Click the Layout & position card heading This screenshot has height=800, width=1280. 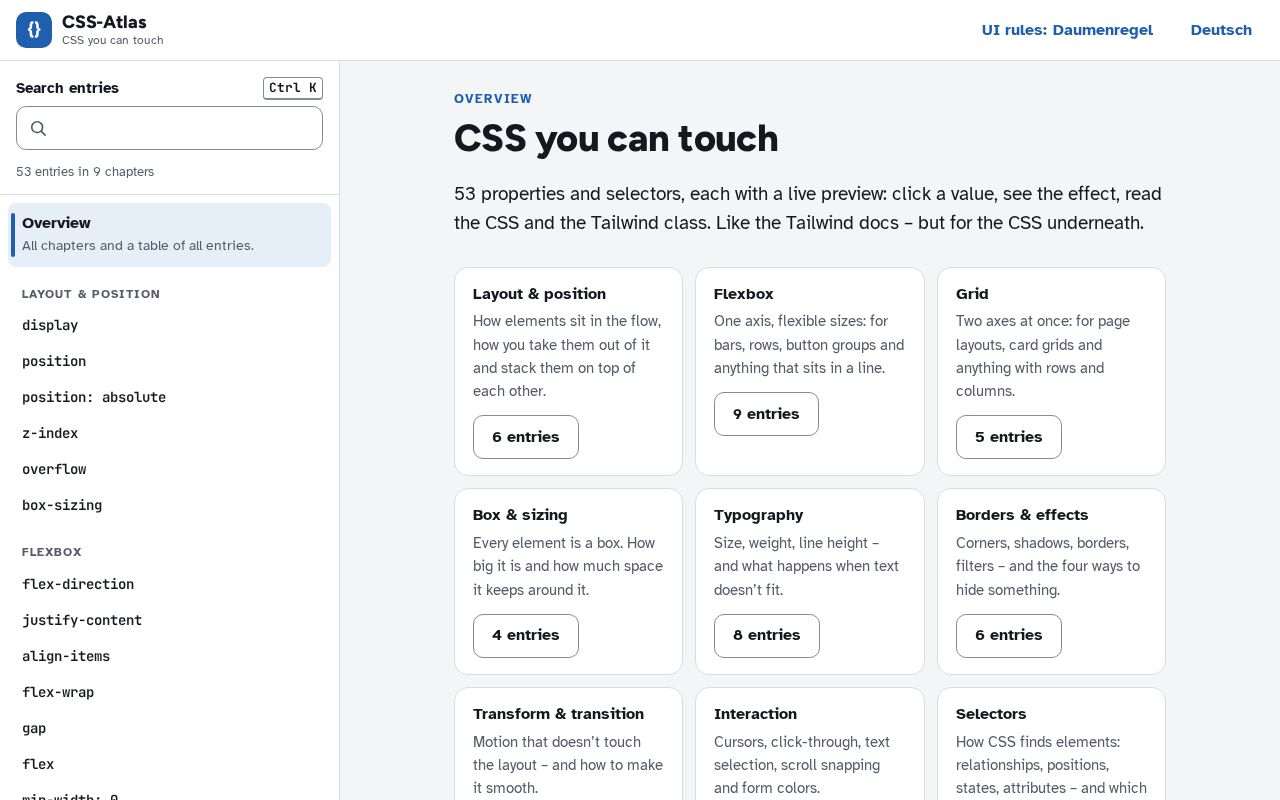pos(540,294)
